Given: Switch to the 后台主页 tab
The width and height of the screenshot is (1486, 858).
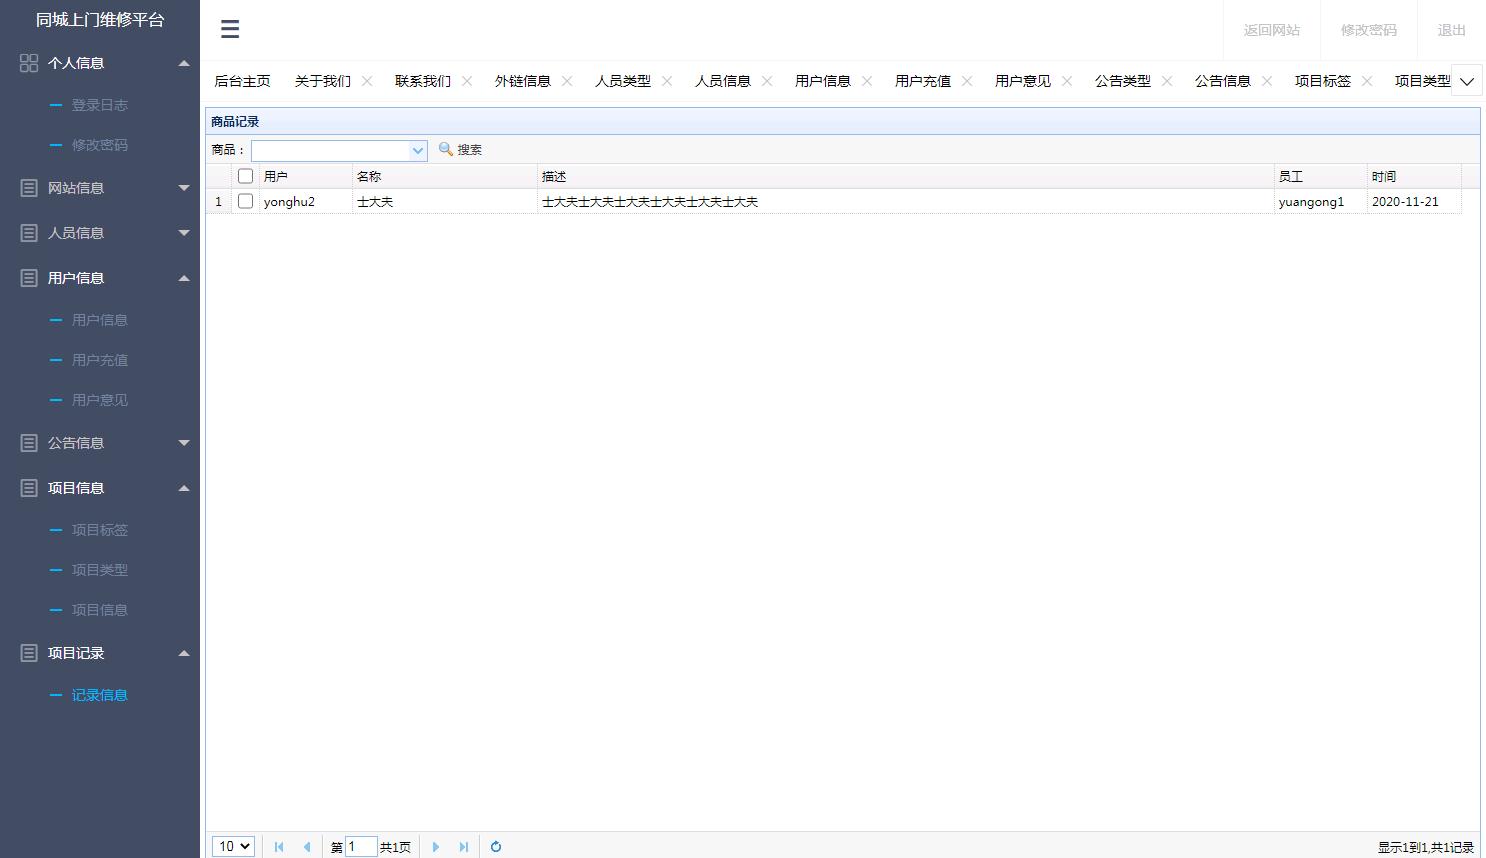Looking at the screenshot, I should click(x=242, y=81).
